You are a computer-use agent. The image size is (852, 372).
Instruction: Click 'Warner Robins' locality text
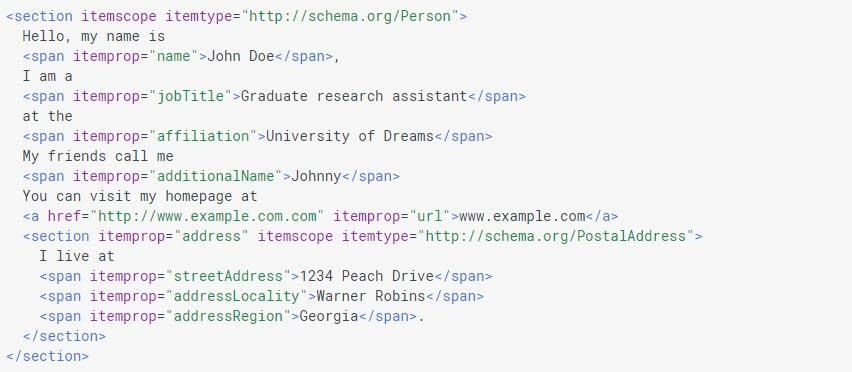pos(371,296)
